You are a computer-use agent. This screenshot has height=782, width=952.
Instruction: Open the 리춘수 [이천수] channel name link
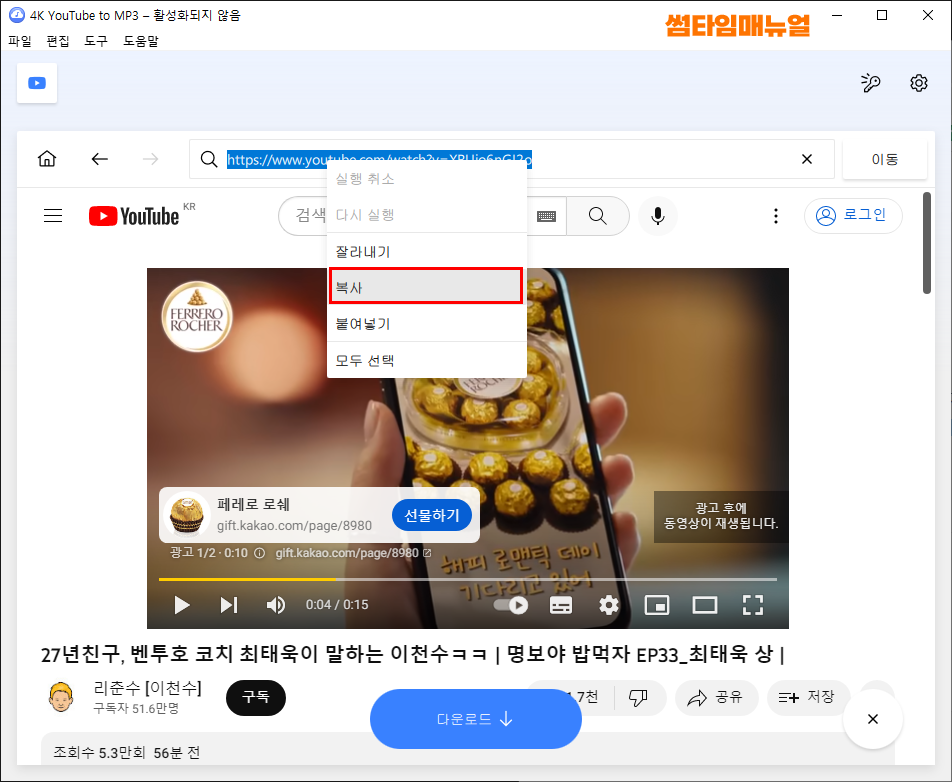(148, 688)
